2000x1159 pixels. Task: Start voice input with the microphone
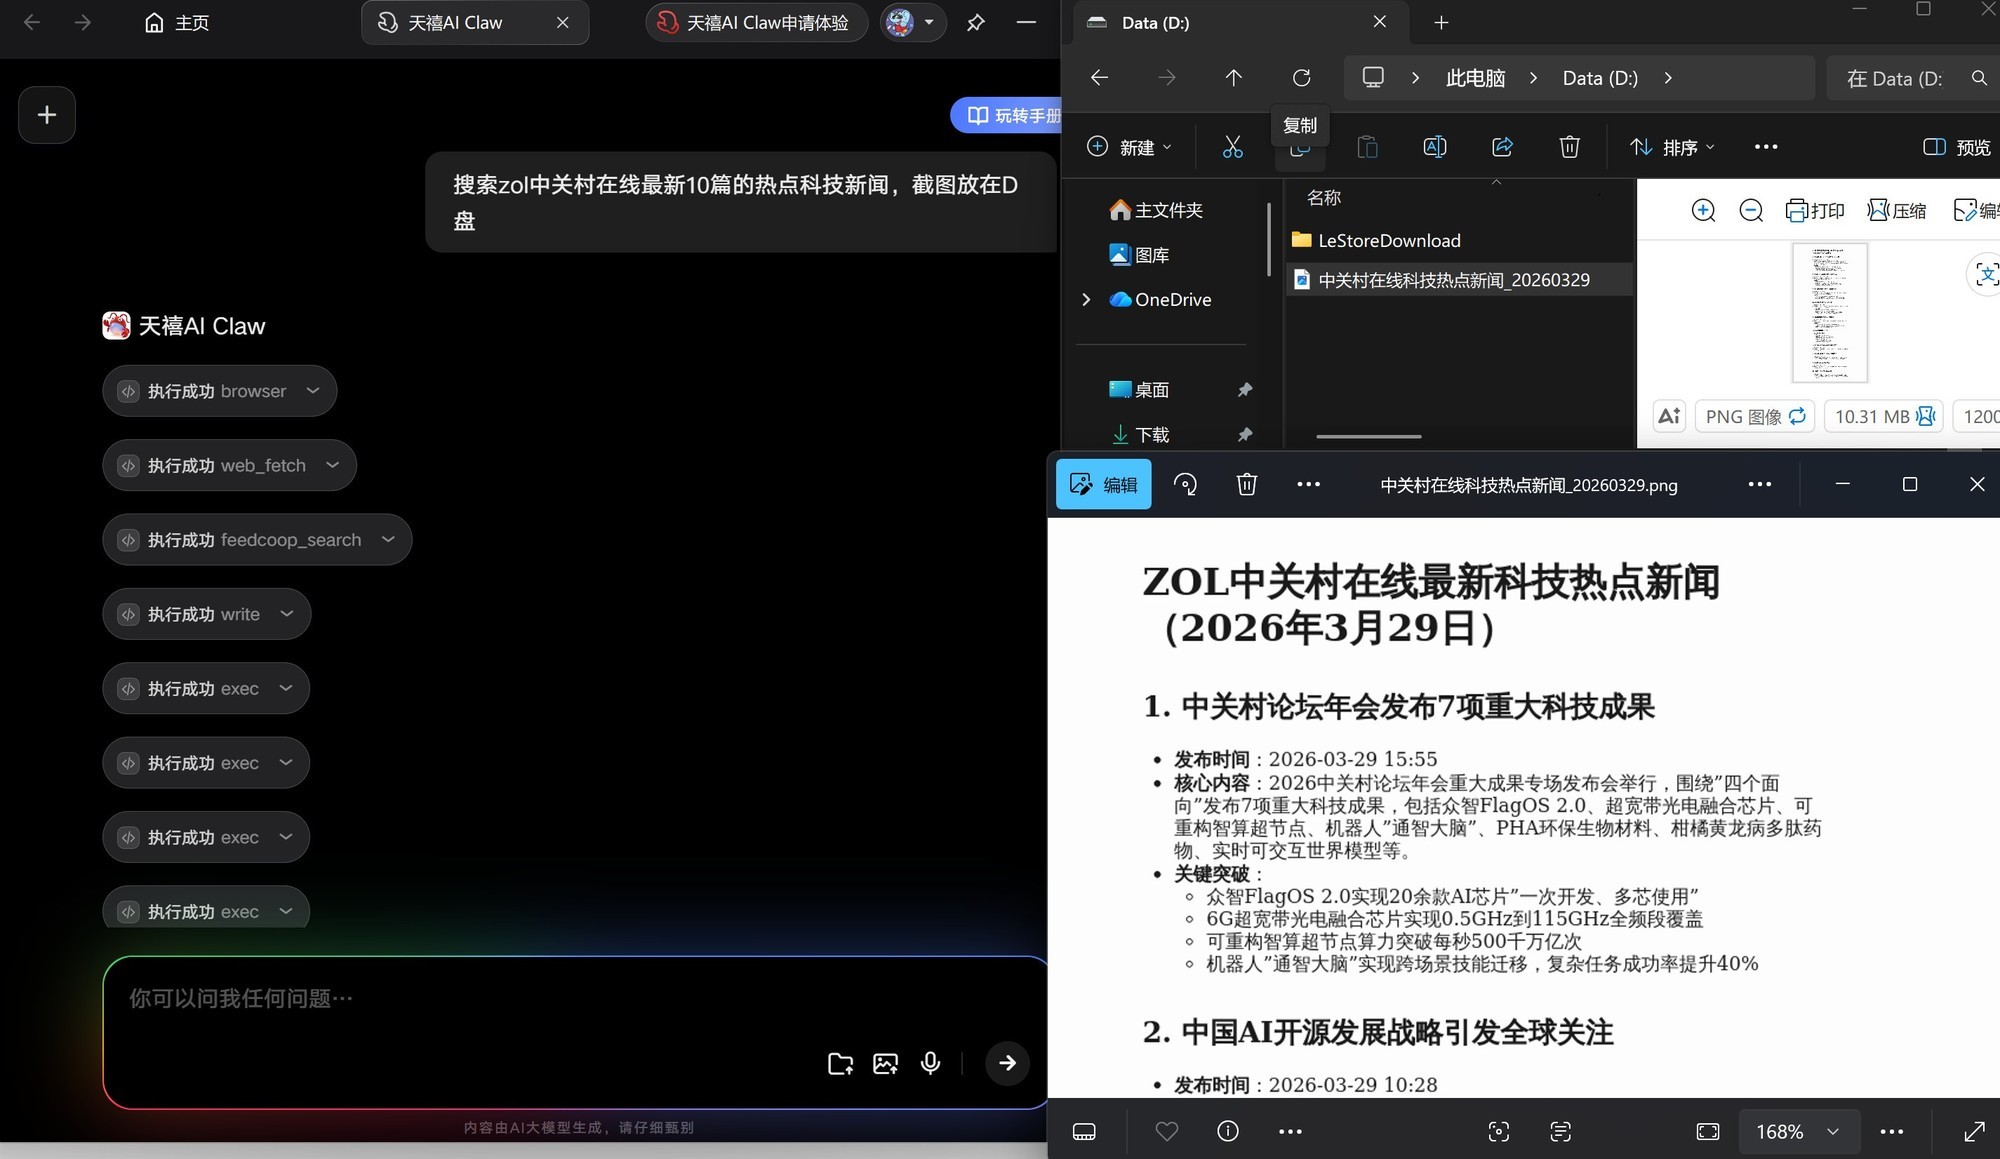(x=930, y=1064)
